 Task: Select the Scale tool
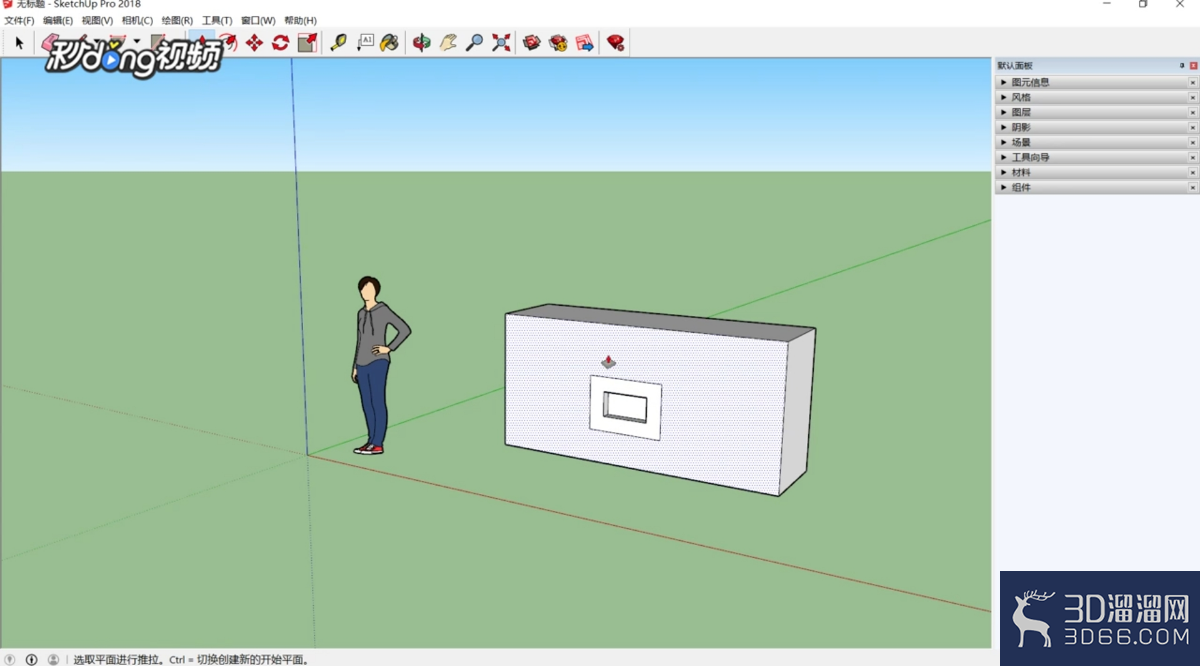pyautogui.click(x=308, y=43)
